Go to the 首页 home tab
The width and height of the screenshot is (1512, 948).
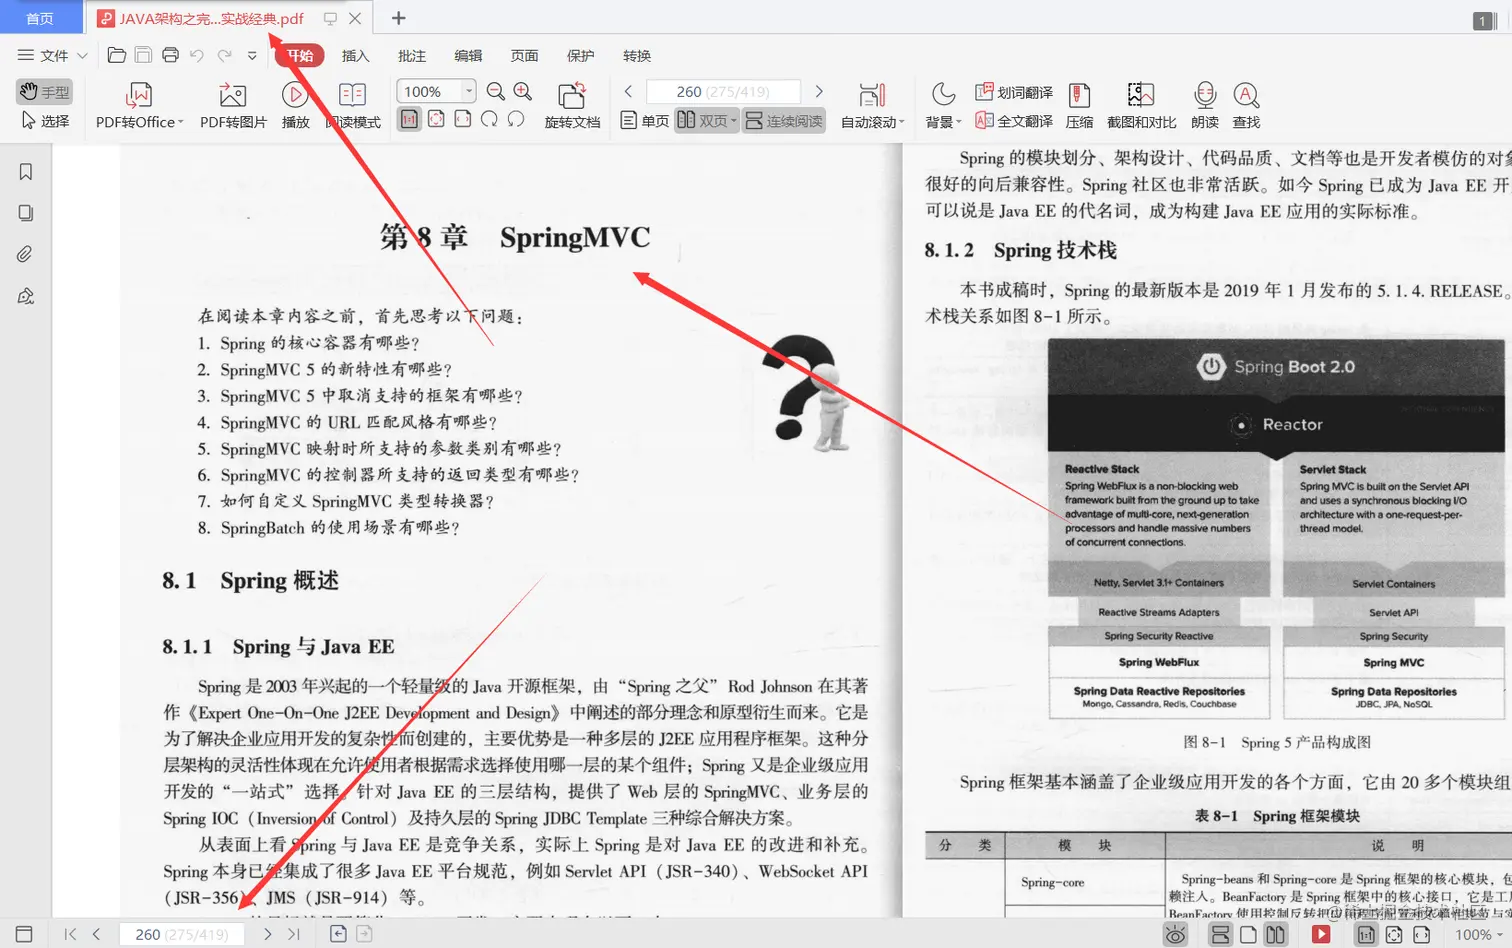(40, 17)
